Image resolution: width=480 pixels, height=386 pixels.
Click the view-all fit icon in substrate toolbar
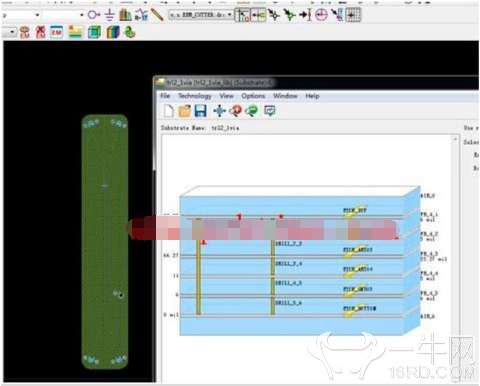(219, 111)
